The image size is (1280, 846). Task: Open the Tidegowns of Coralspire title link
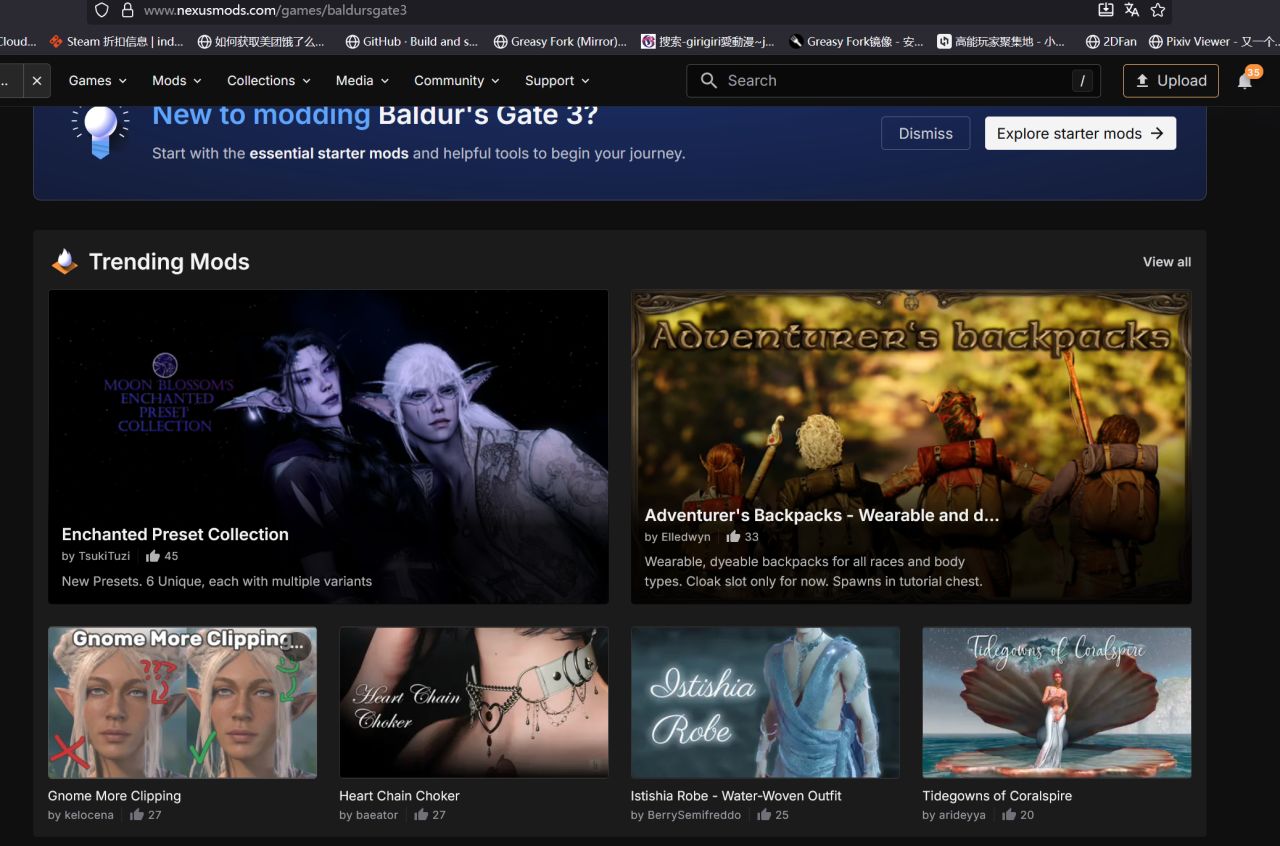pyautogui.click(x=997, y=796)
